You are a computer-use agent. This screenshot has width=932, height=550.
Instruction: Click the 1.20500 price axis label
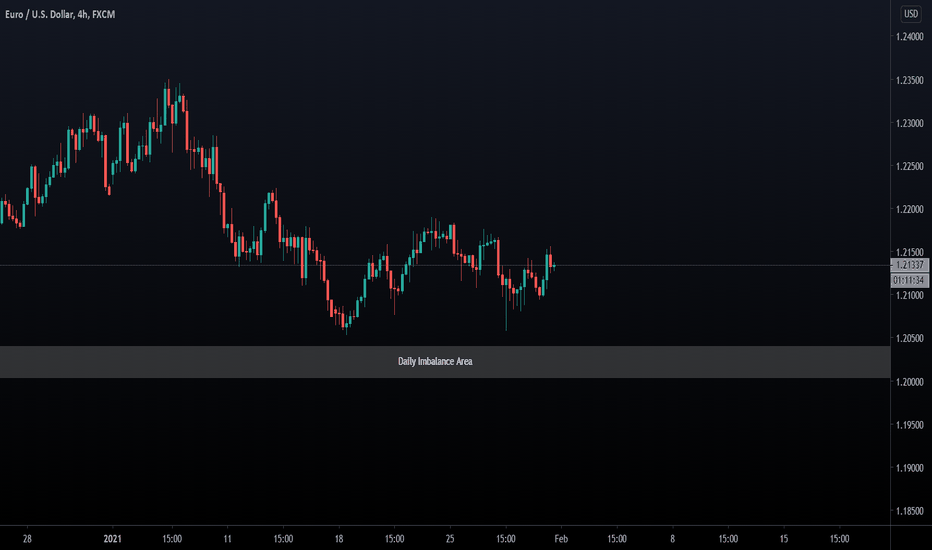[909, 338]
